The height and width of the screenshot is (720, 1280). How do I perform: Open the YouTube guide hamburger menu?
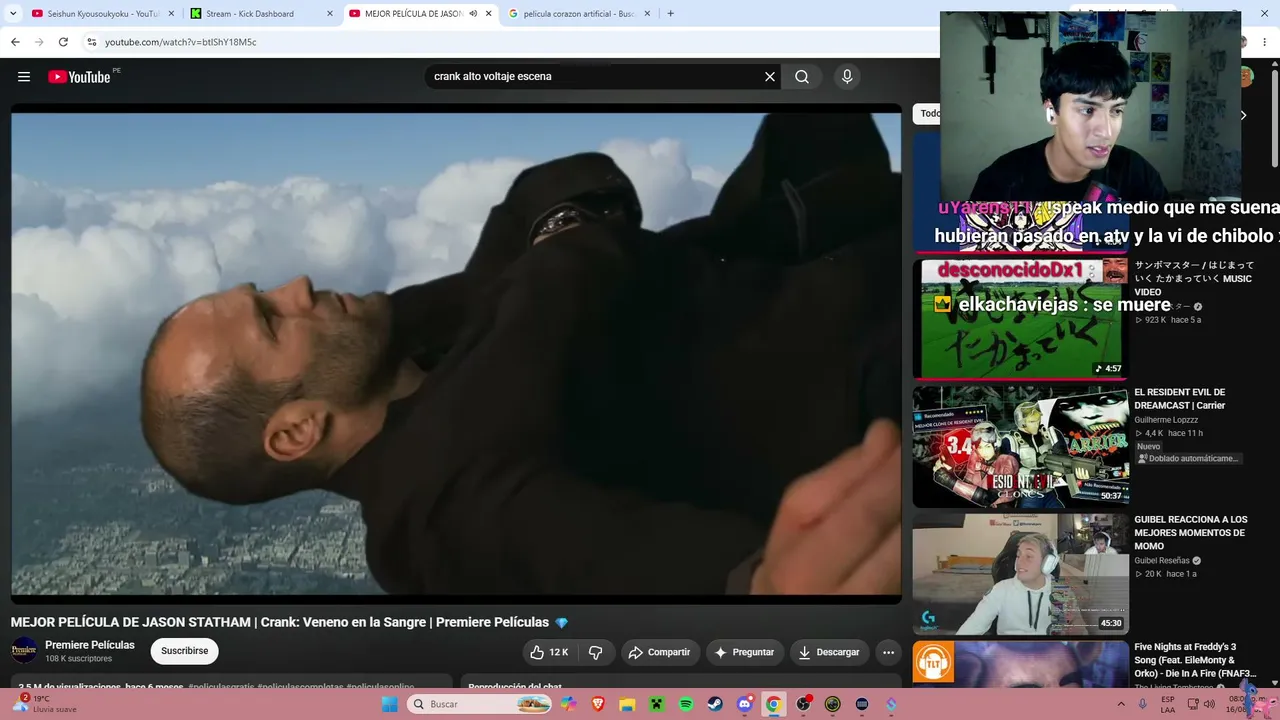(x=24, y=77)
